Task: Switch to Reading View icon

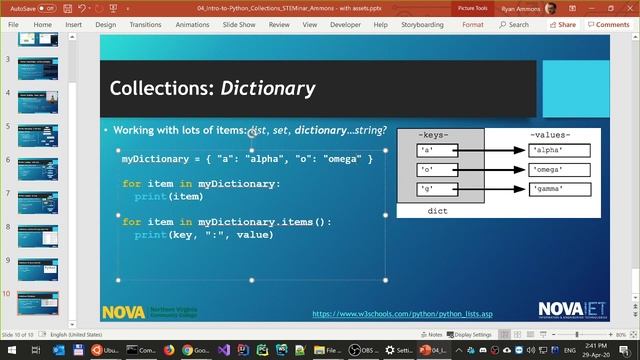Action: 530,335
